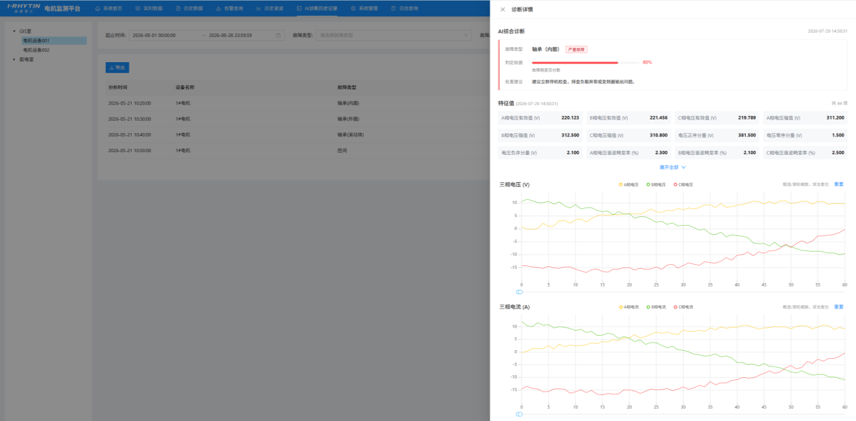The height and width of the screenshot is (421, 856).
Task: Click the B相电压有效值 221.456 feature card
Action: (x=628, y=117)
